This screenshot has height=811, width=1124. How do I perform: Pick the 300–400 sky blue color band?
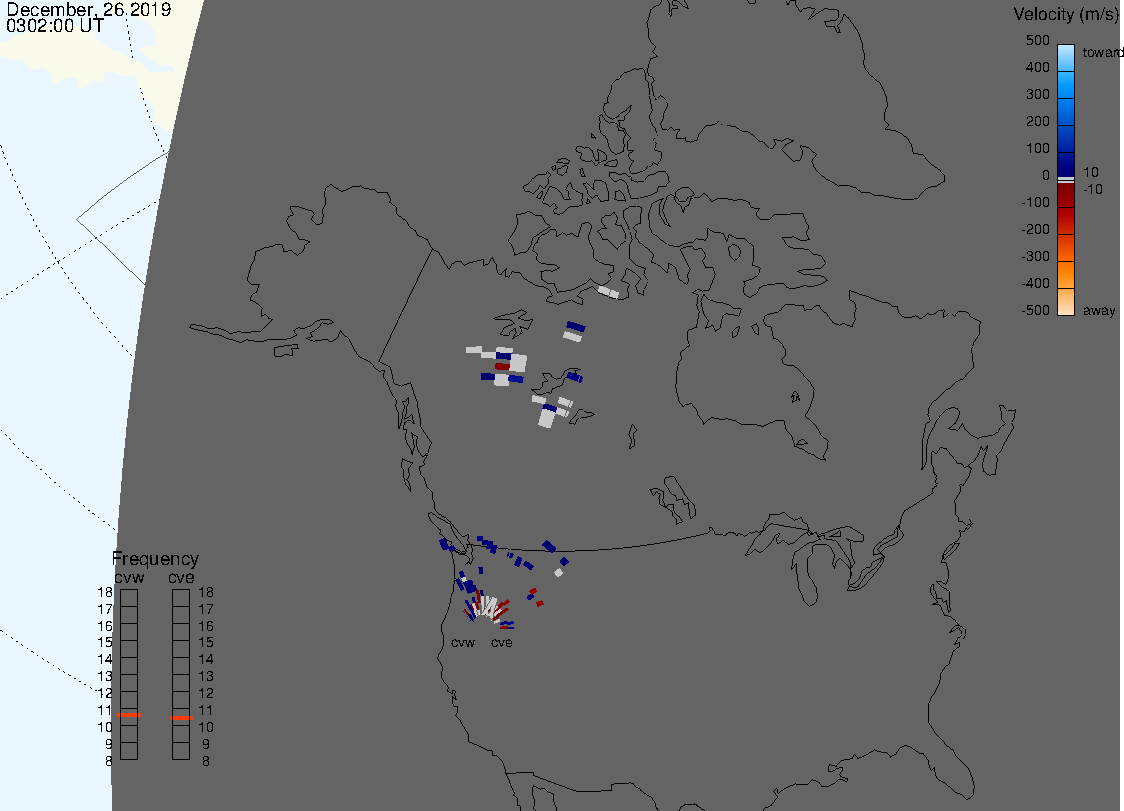click(1066, 85)
